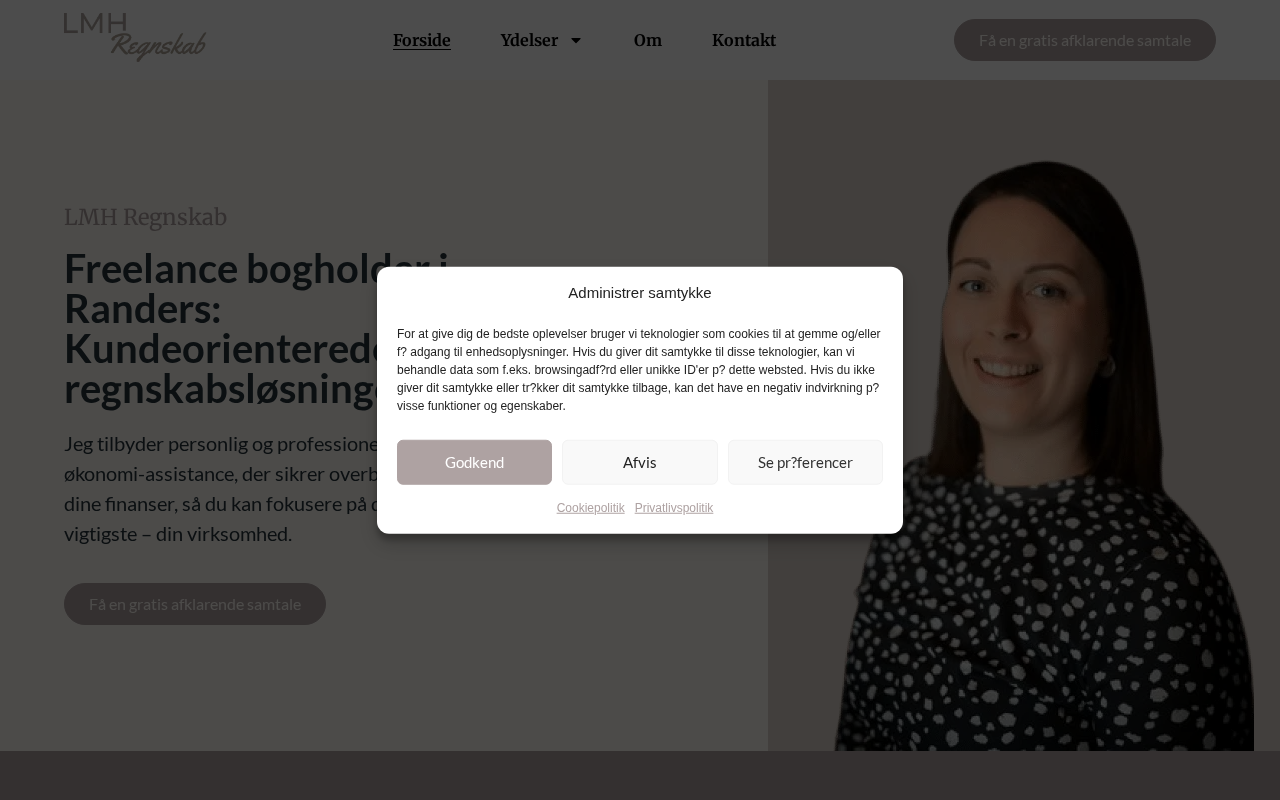Reject cookies with the Afvis button
This screenshot has width=1280, height=800.
pyautogui.click(x=640, y=462)
